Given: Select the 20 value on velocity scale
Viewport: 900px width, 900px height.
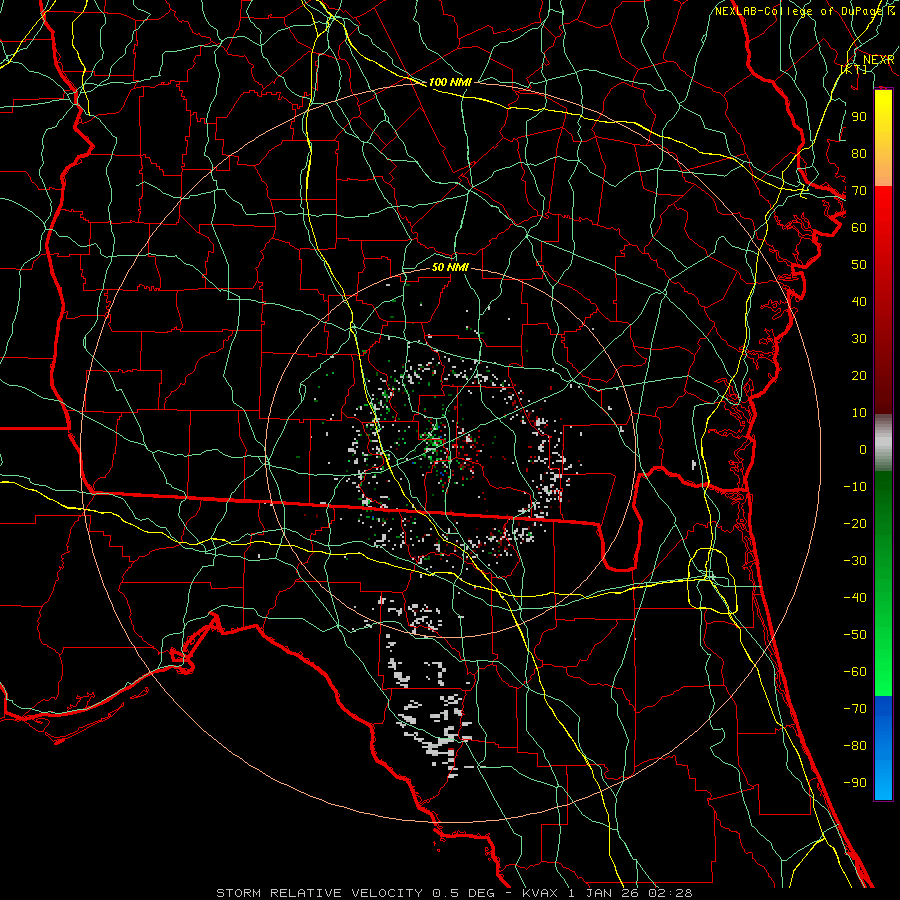Looking at the screenshot, I should 859,375.
